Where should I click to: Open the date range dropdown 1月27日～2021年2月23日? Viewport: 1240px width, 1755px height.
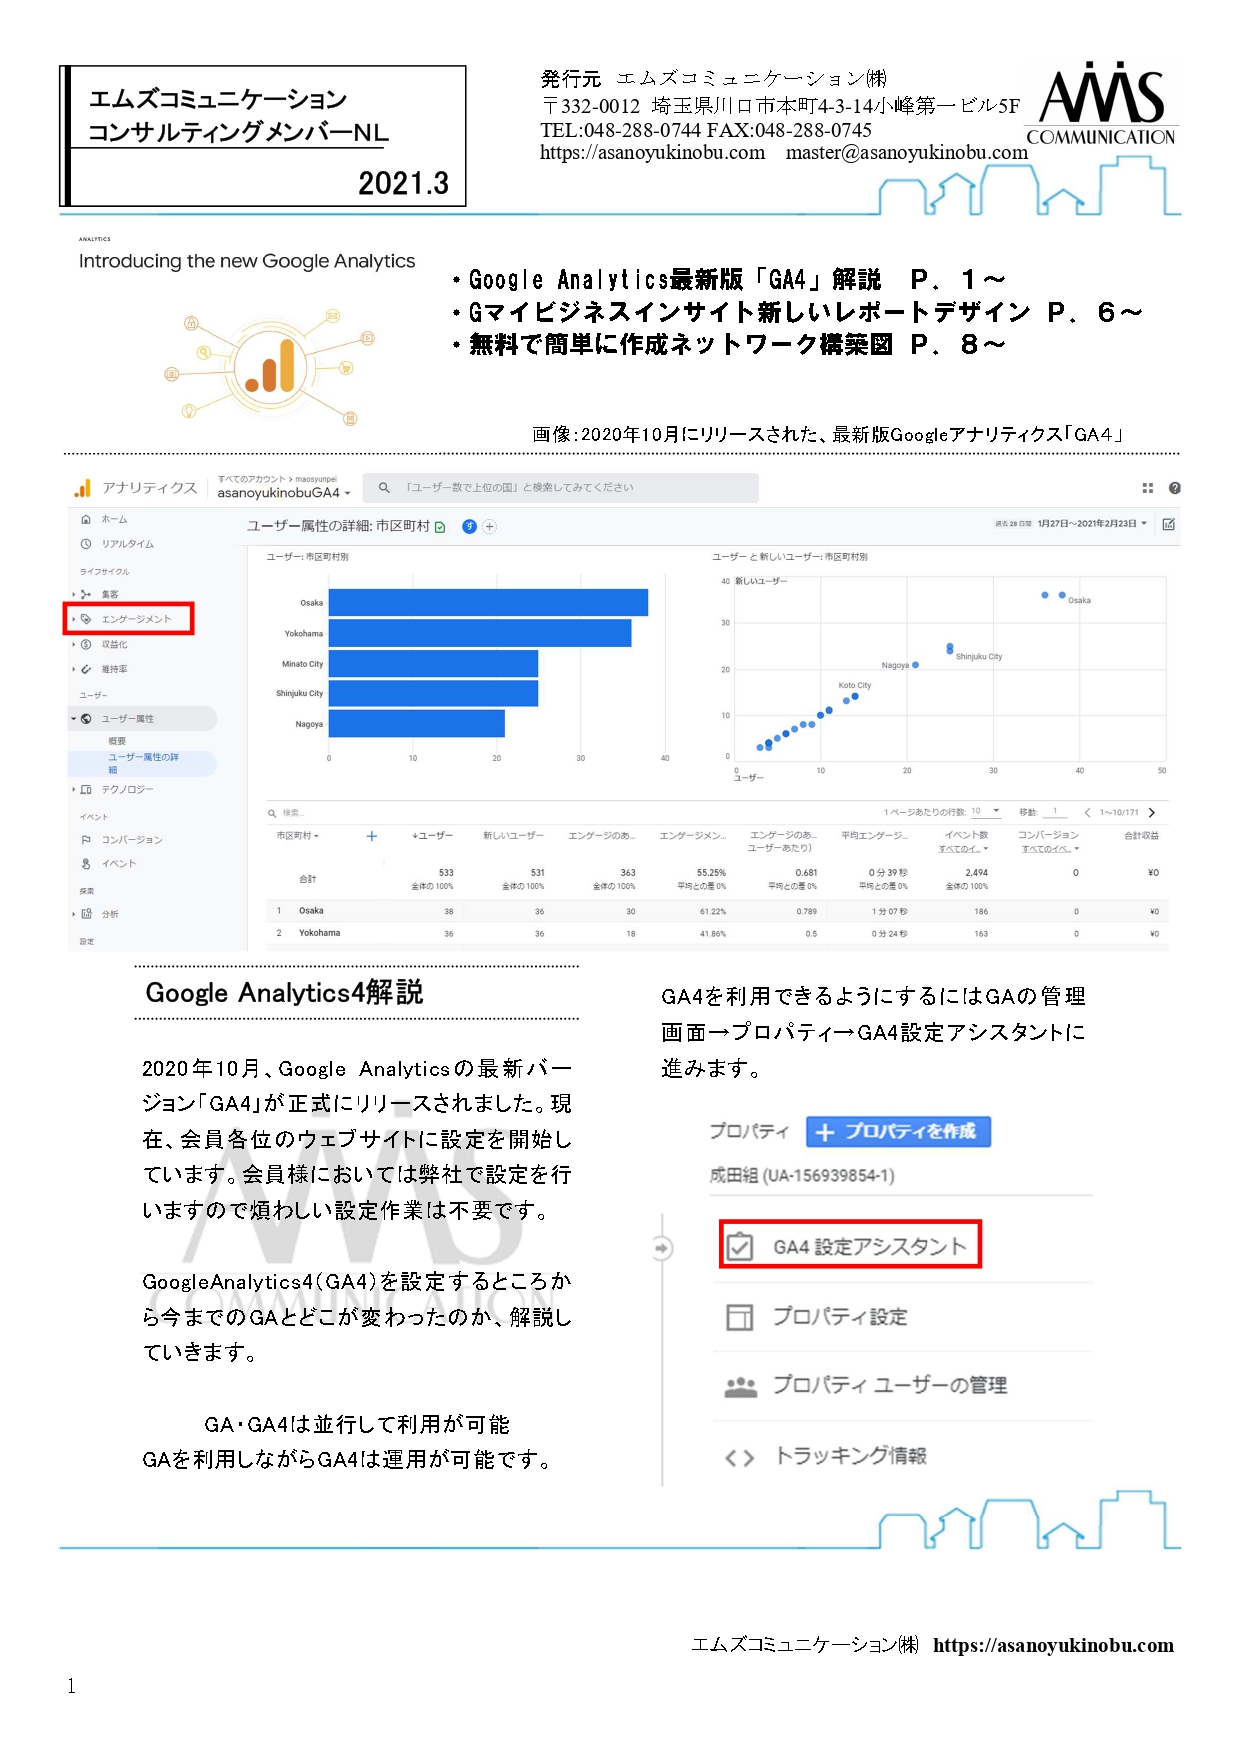coord(1092,524)
